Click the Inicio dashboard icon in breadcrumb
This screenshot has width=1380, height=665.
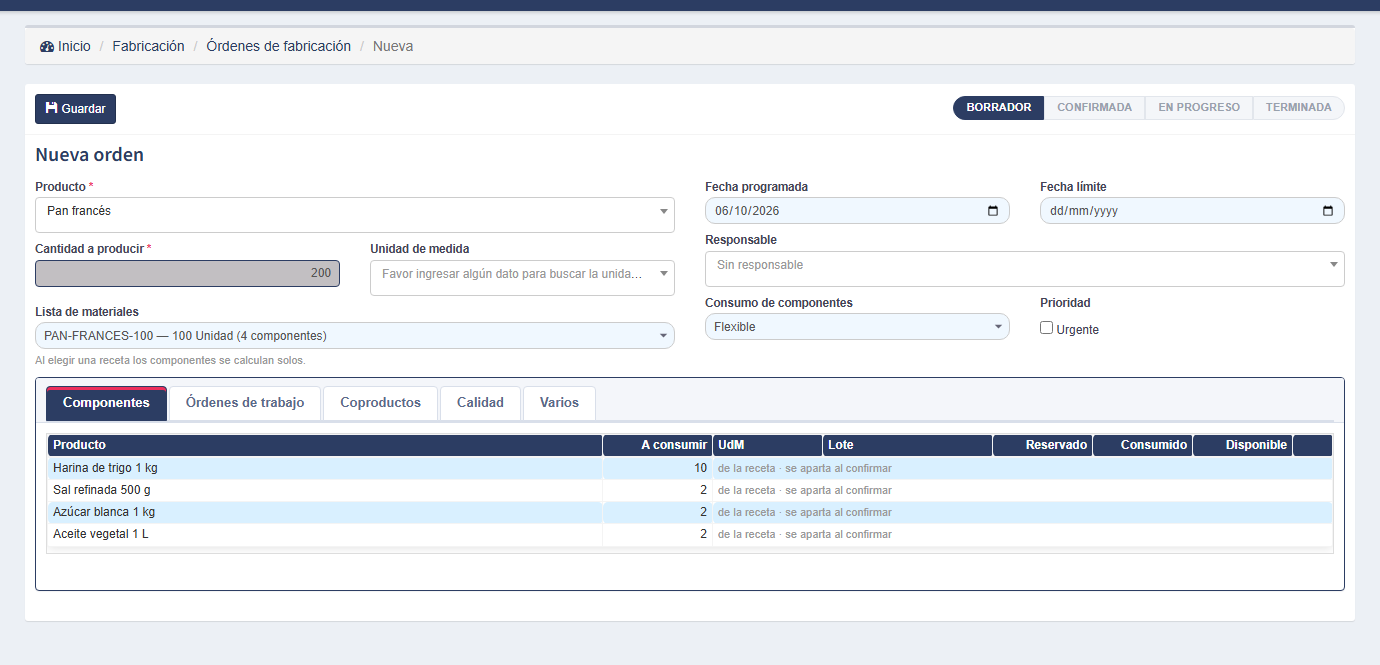(47, 47)
